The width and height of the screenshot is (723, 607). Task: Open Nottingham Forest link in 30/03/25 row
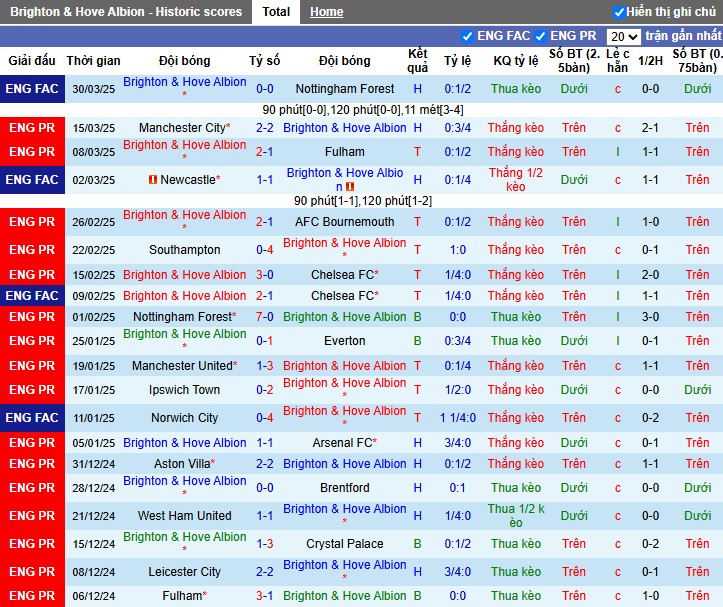344,89
